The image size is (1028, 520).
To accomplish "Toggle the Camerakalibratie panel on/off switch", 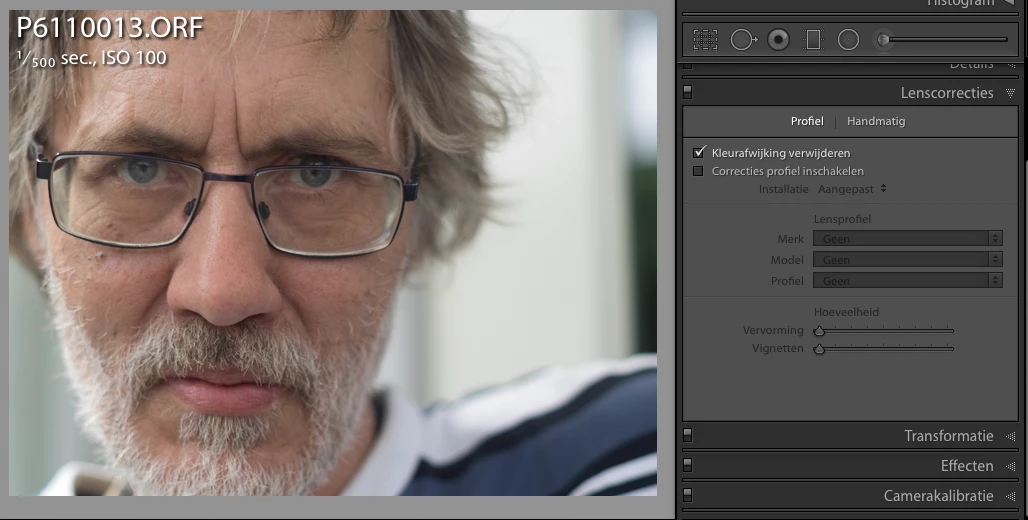I will 687,495.
